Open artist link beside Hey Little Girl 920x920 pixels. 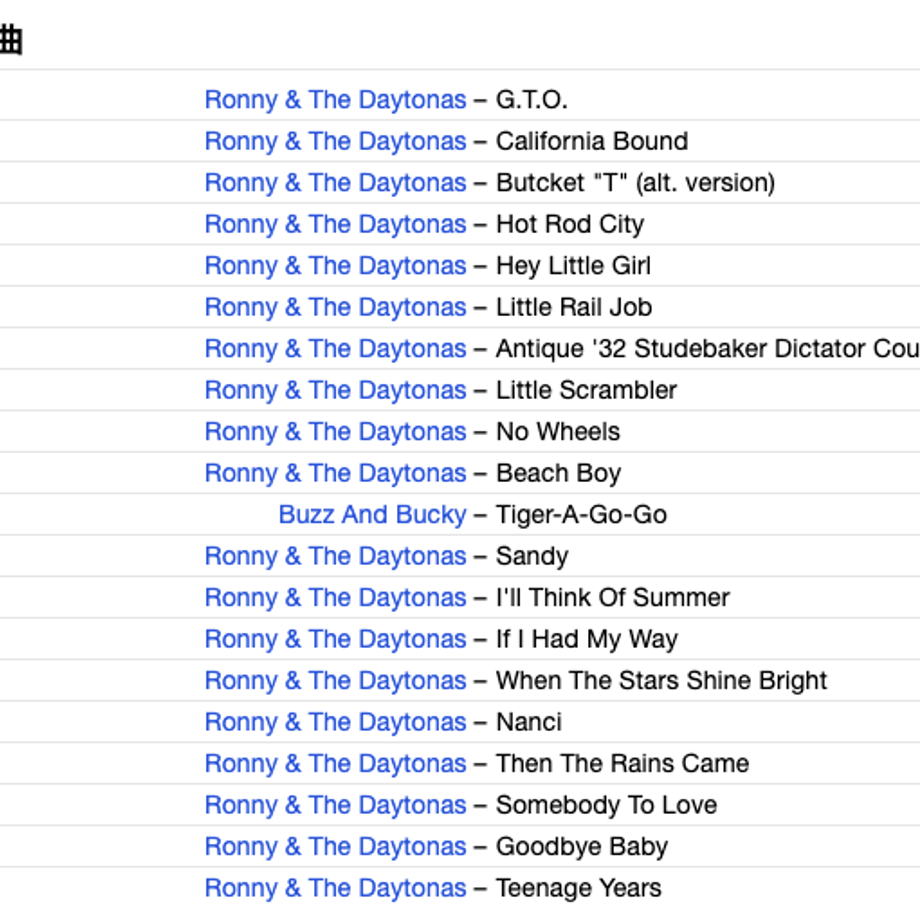(x=335, y=266)
